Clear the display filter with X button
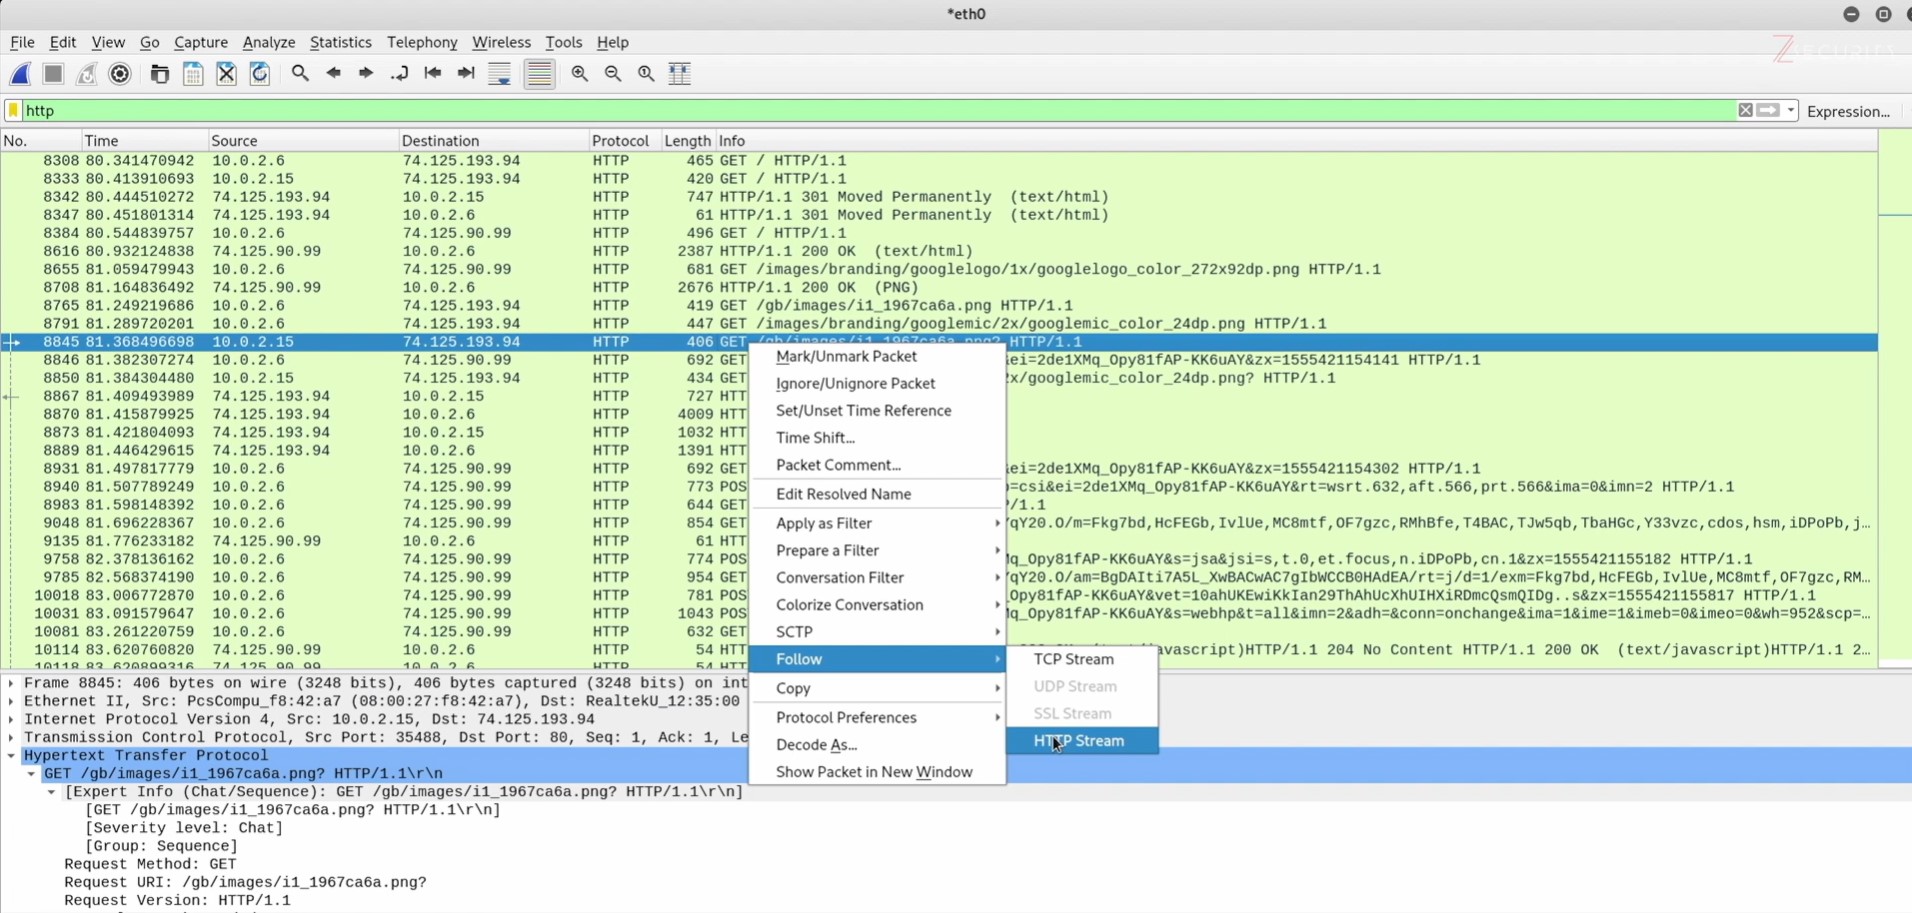Screen dimensions: 1912x913 point(1745,111)
